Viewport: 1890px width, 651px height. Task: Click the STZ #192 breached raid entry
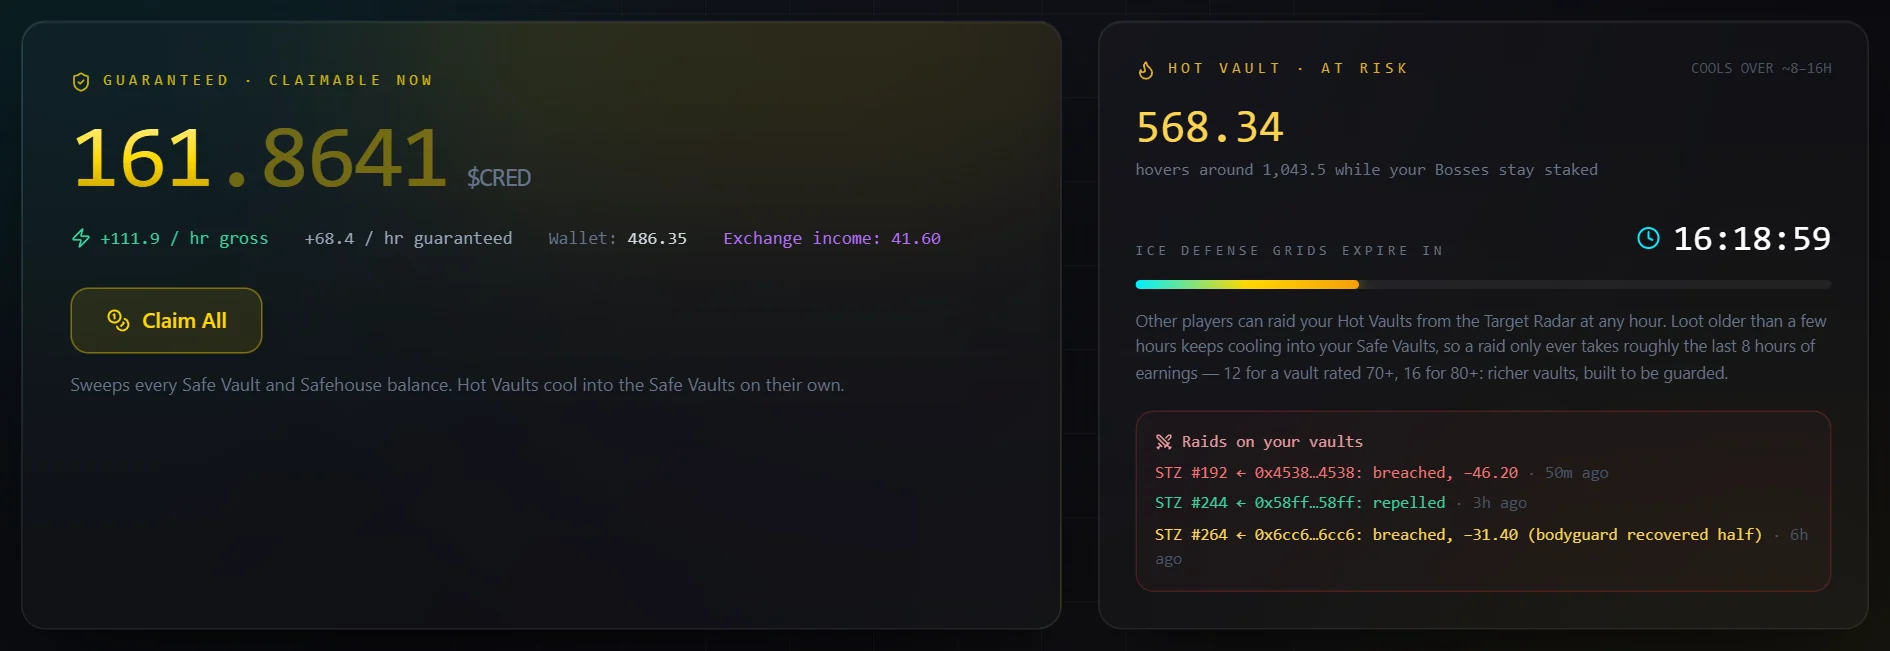pyautogui.click(x=1381, y=473)
